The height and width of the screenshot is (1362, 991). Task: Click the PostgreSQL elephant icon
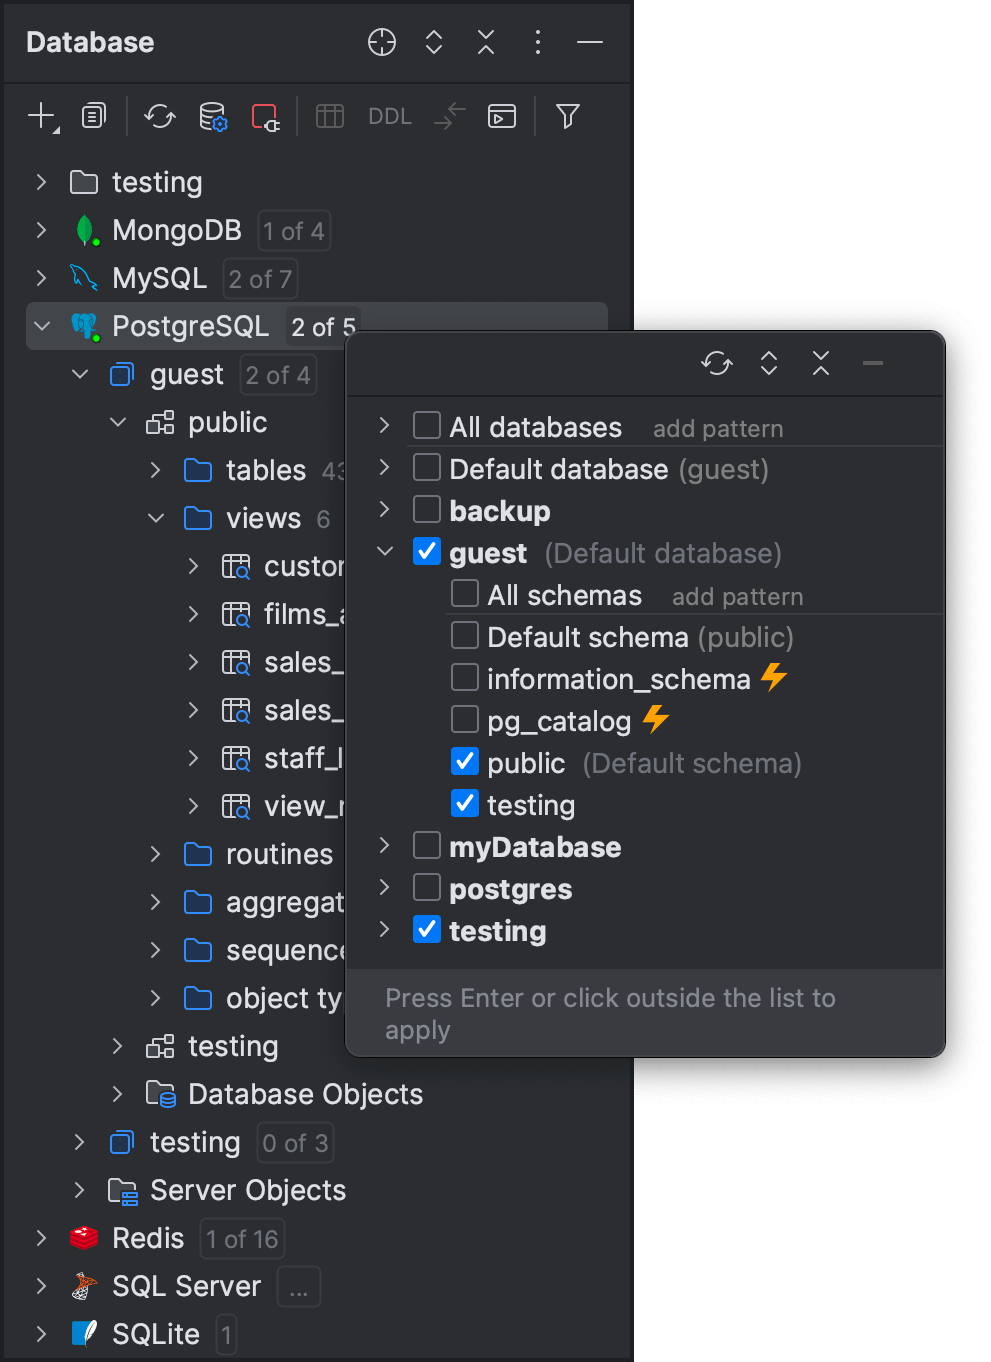pyautogui.click(x=85, y=326)
